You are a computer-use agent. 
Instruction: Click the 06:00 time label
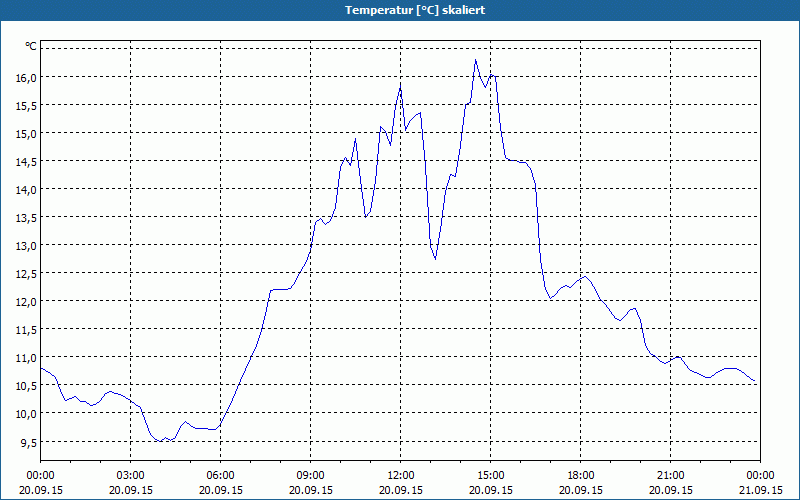(220, 476)
